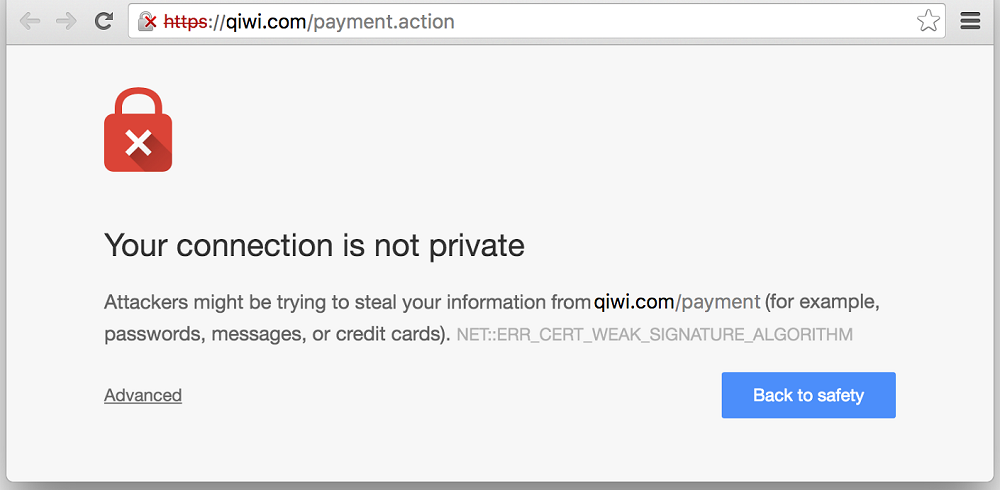
Task: Reload the current page
Action: pyautogui.click(x=103, y=21)
